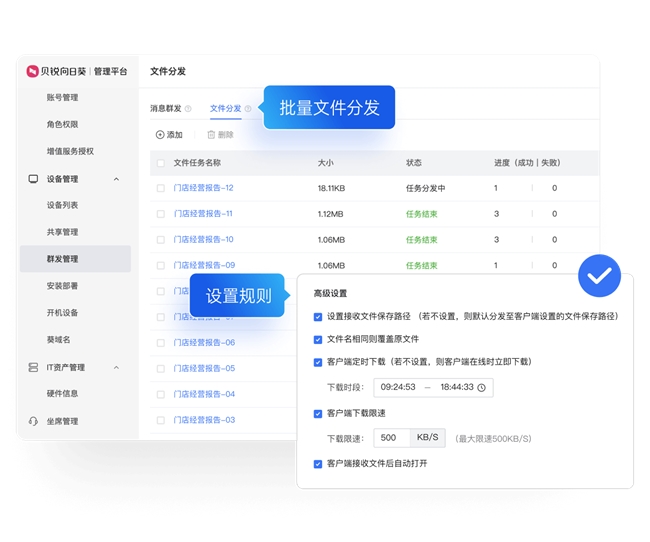Image resolution: width=650 pixels, height=542 pixels.
Task: Collapse the IT资产管理 sidebar section
Action: point(116,367)
